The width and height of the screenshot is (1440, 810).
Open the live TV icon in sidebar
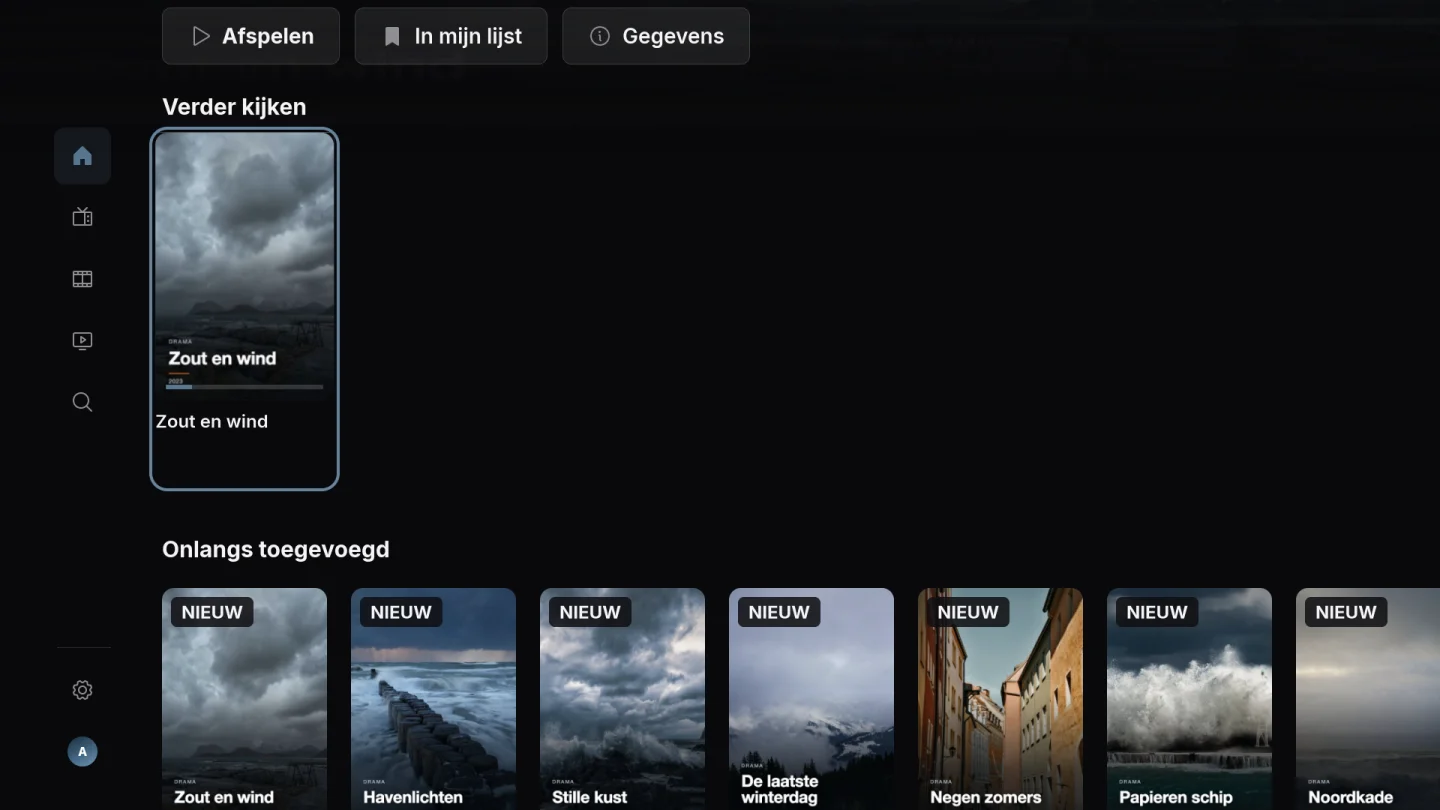click(82, 217)
